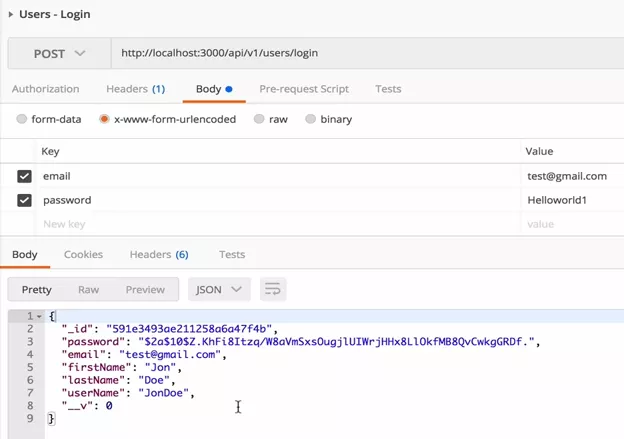Open the Pre-request Script tab
Viewport: 624px width, 439px height.
point(304,89)
